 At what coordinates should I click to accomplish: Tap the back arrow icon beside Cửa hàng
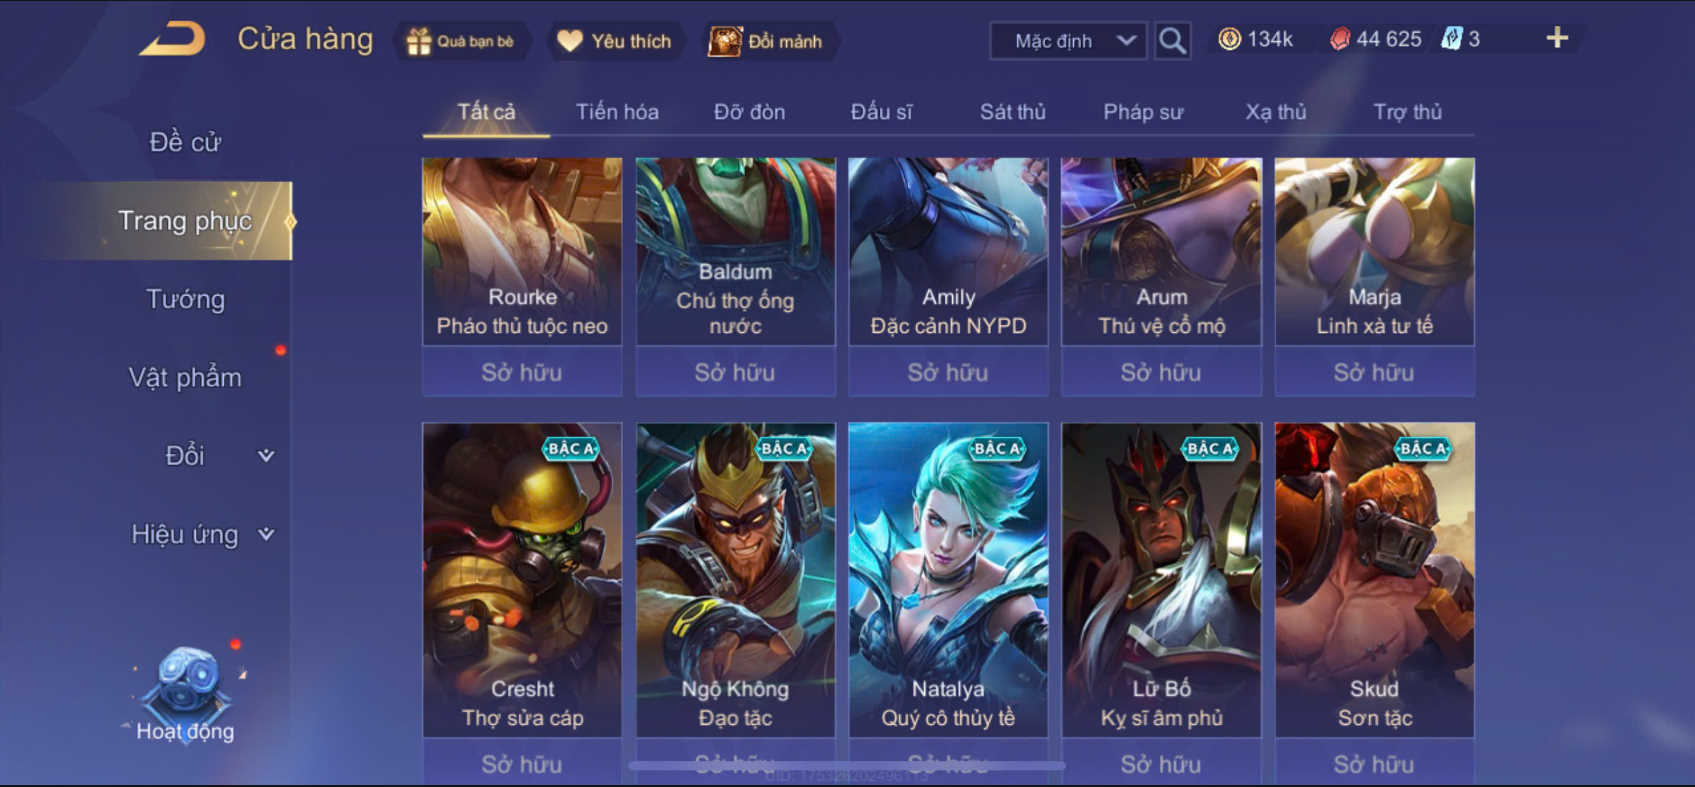pos(172,40)
